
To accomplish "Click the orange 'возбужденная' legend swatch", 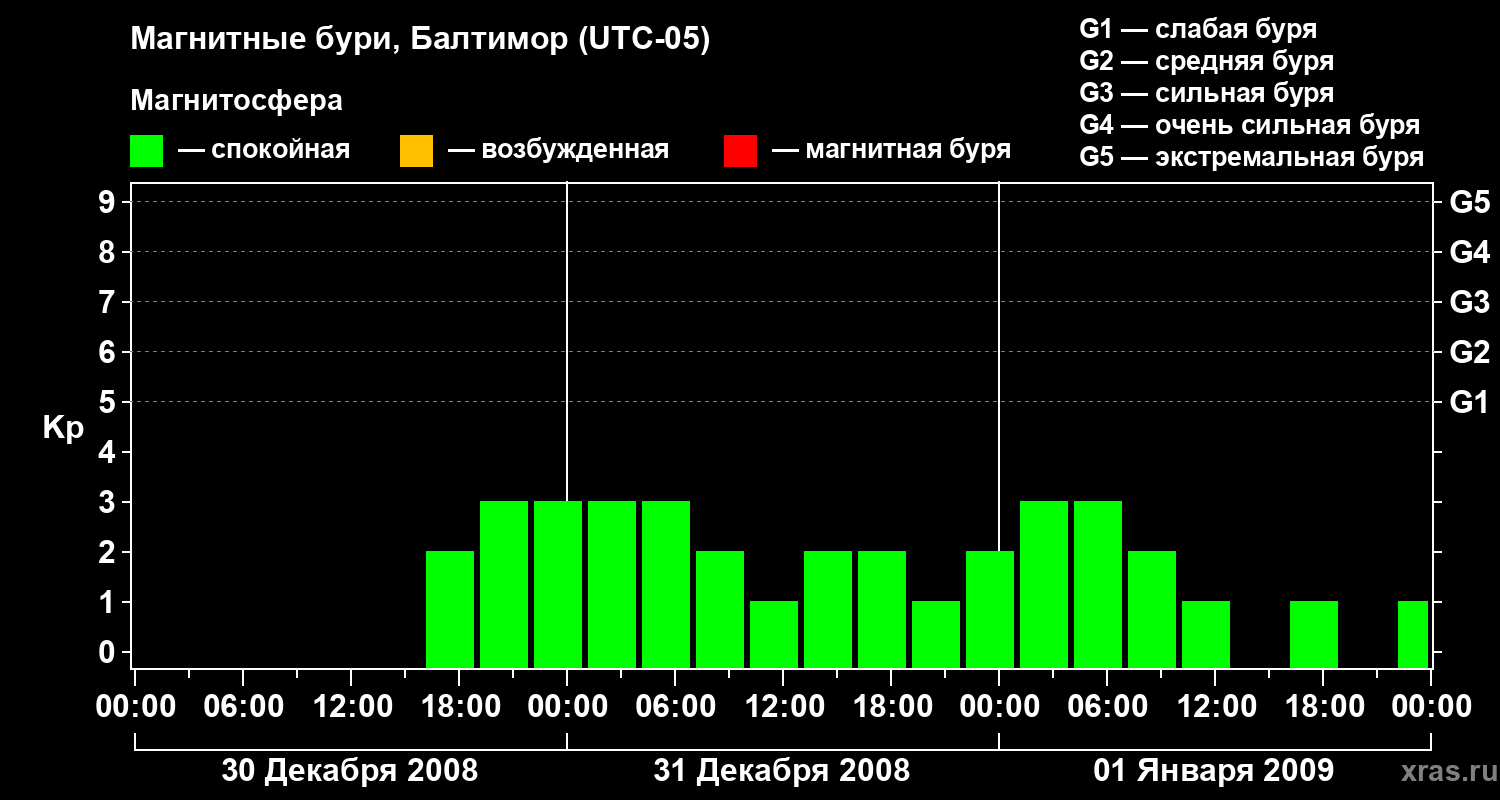I will 416,151.
